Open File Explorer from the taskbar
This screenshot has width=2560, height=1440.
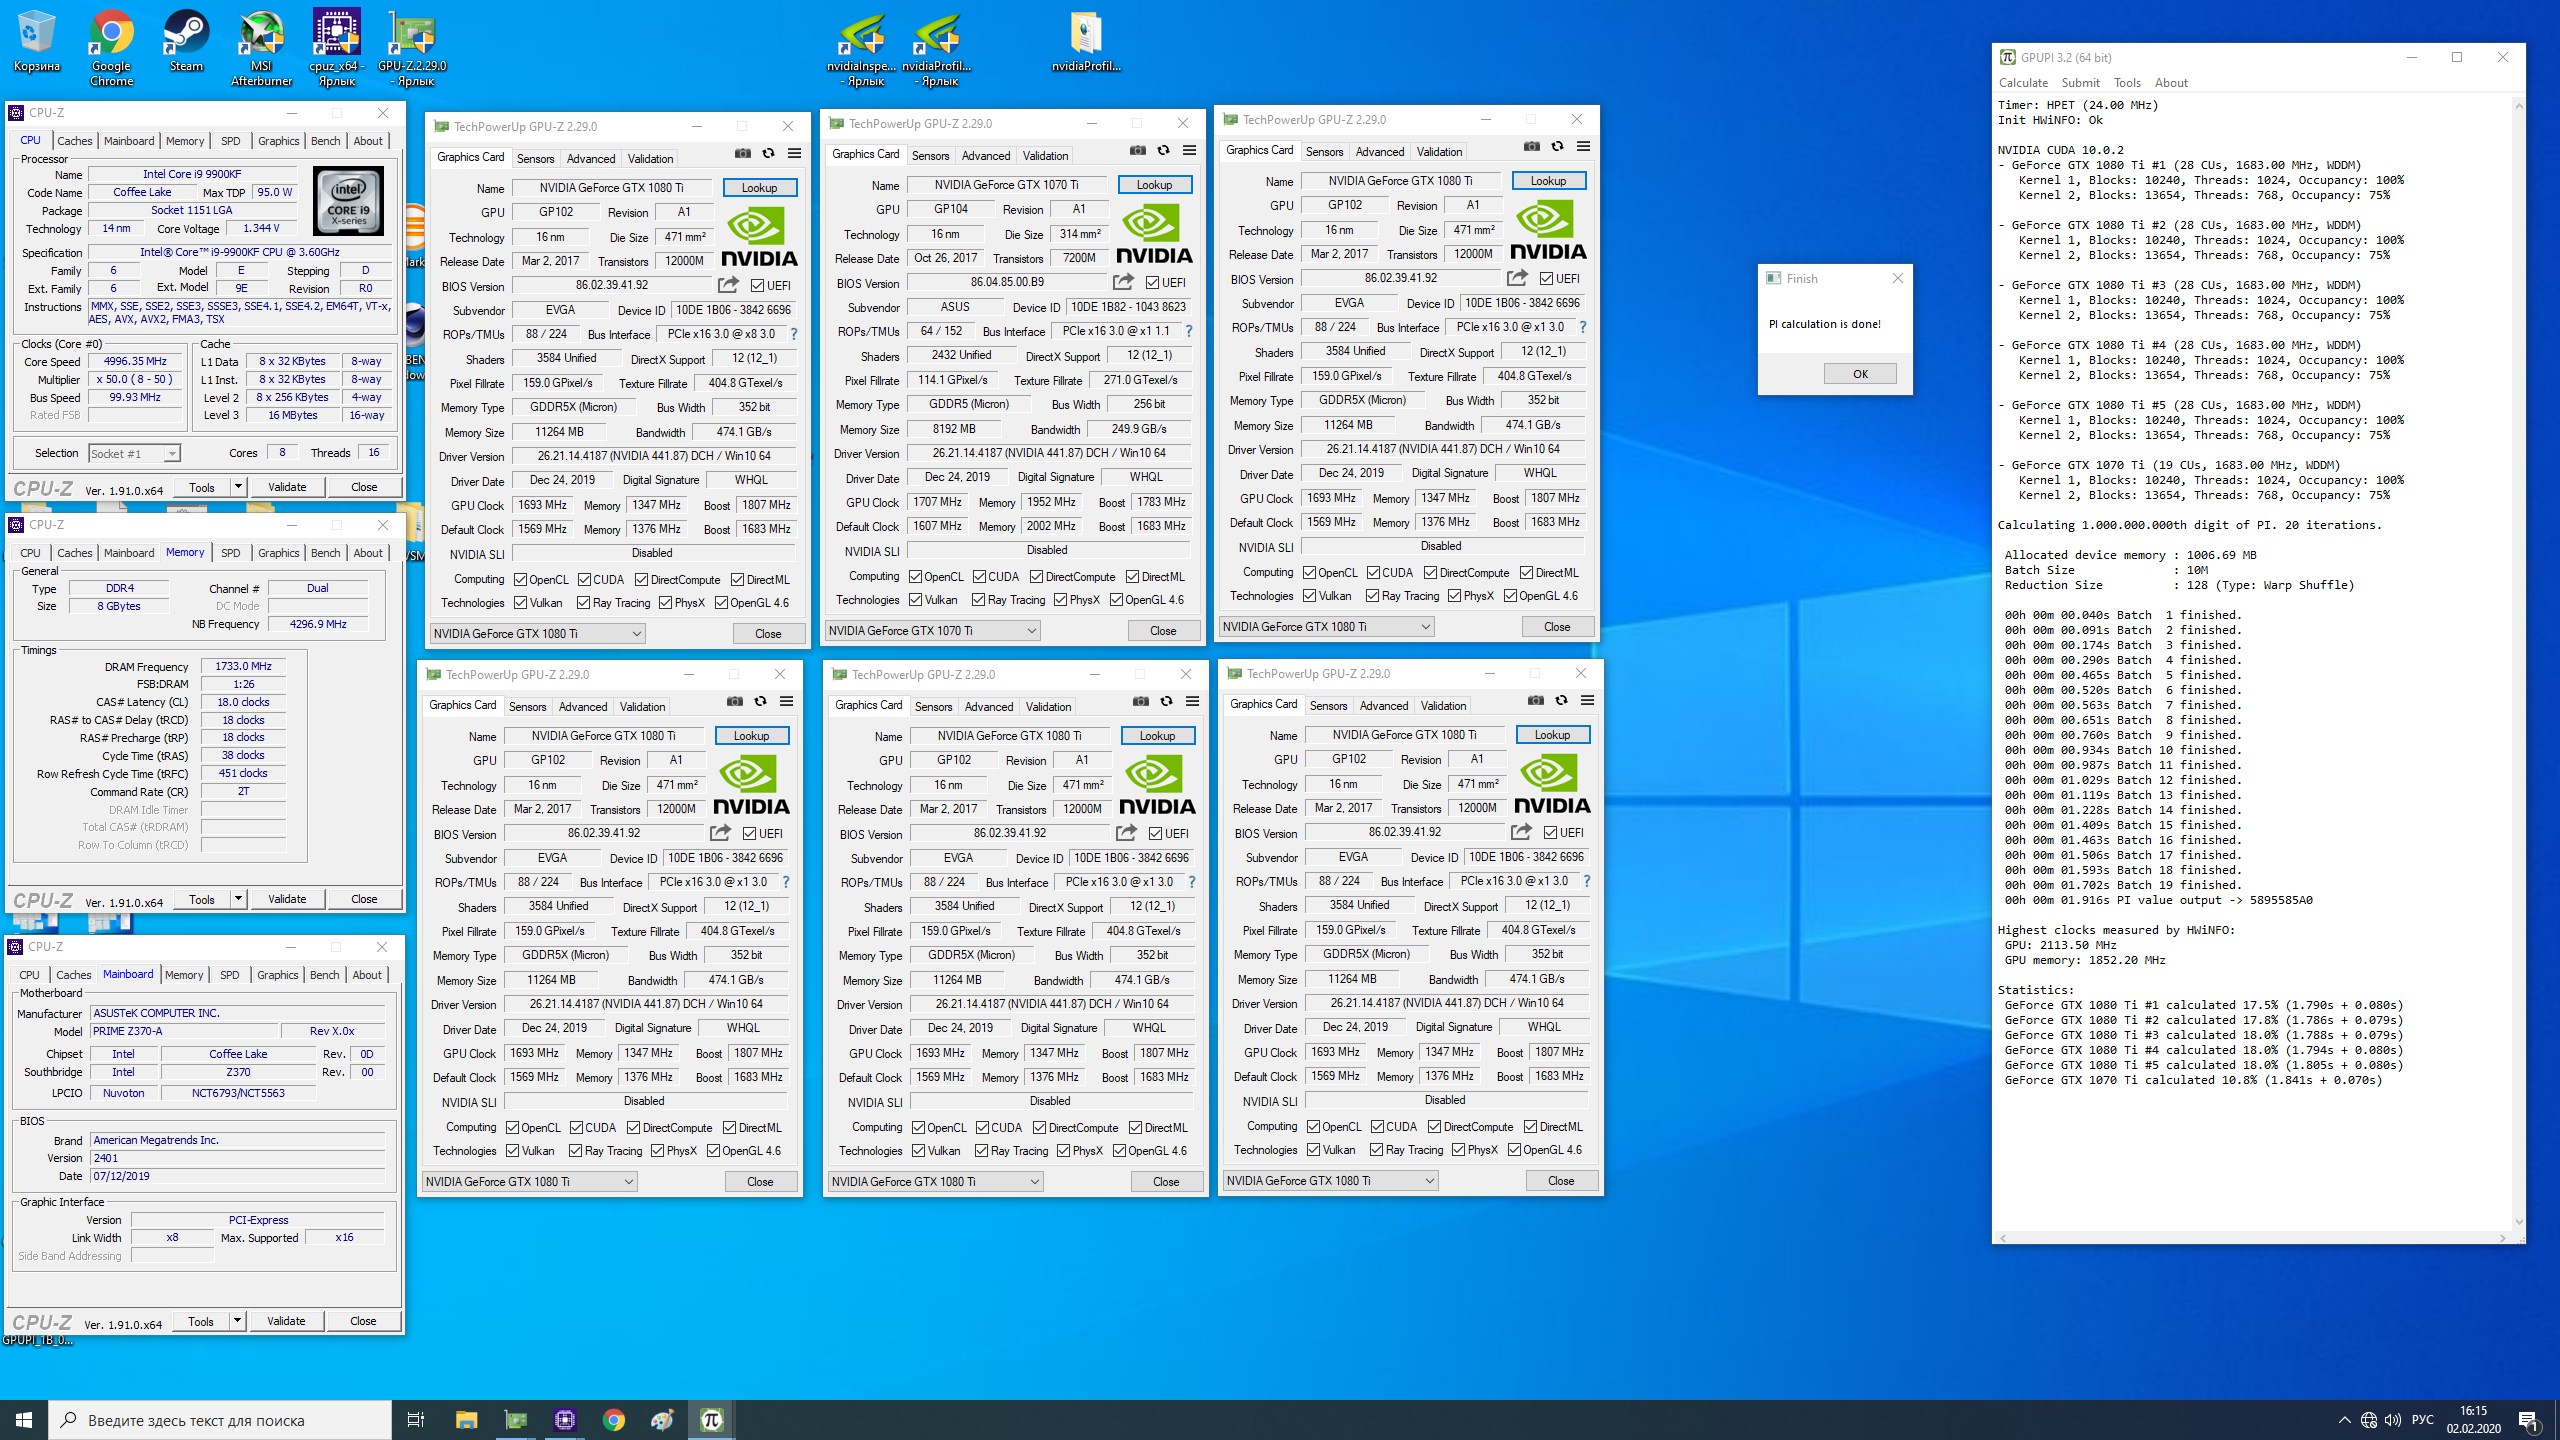(466, 1419)
